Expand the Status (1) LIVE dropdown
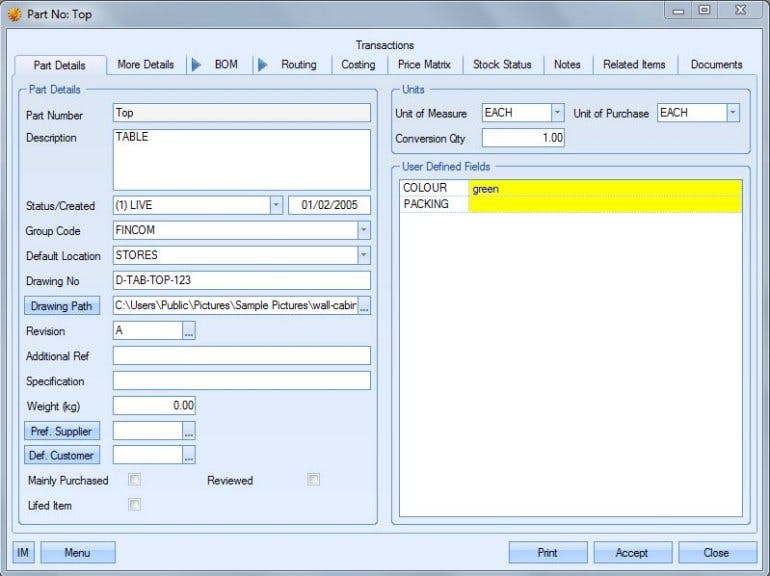Viewport: 770px width, 576px height. click(x=276, y=205)
